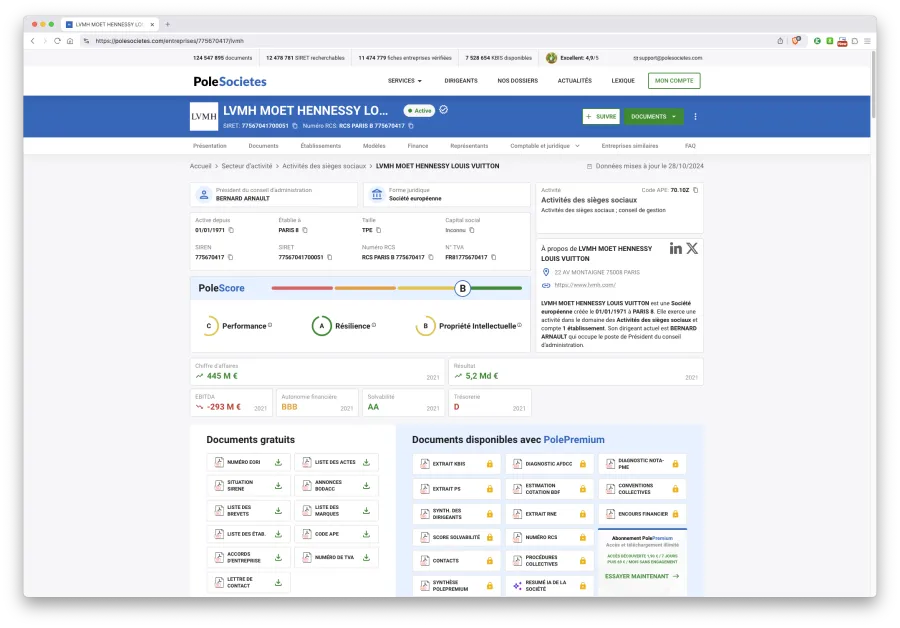Click the Mon Compte button

674,81
